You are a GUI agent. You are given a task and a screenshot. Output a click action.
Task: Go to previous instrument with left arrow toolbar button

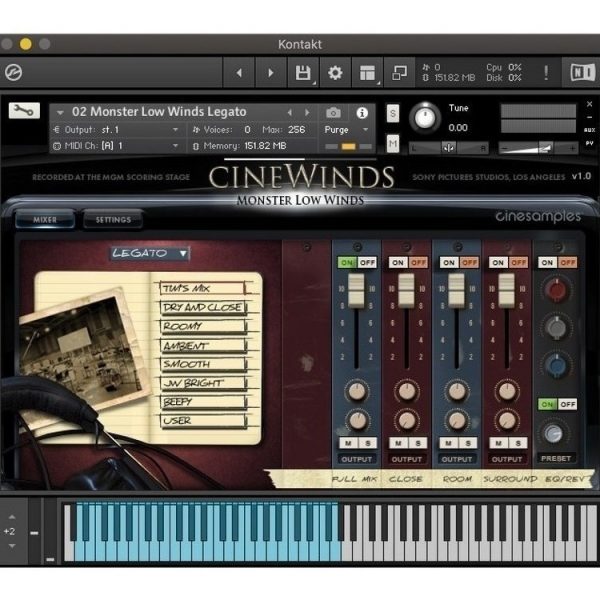coord(239,73)
